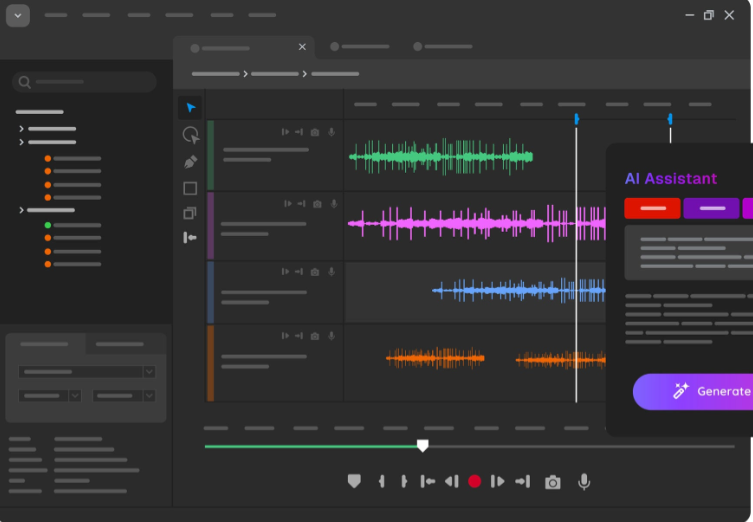The height and width of the screenshot is (522, 753).
Task: Toggle the transport microphone input
Action: [x=584, y=482]
